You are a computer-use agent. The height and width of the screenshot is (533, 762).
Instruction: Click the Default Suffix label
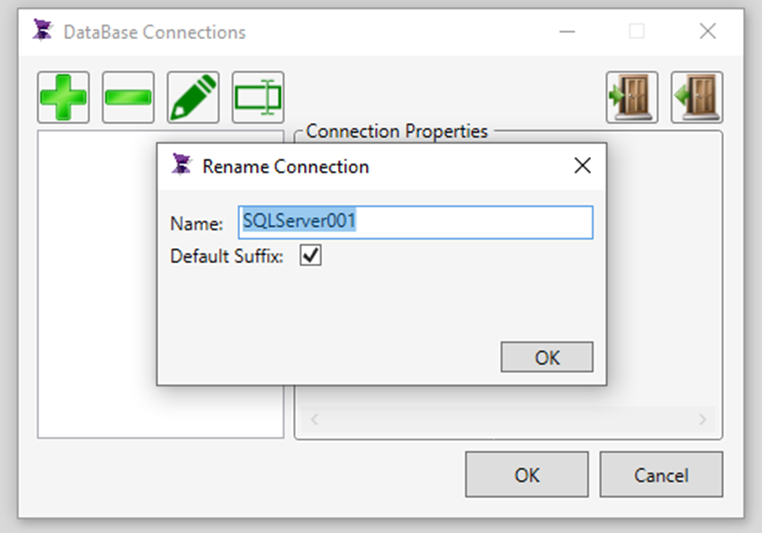[226, 256]
